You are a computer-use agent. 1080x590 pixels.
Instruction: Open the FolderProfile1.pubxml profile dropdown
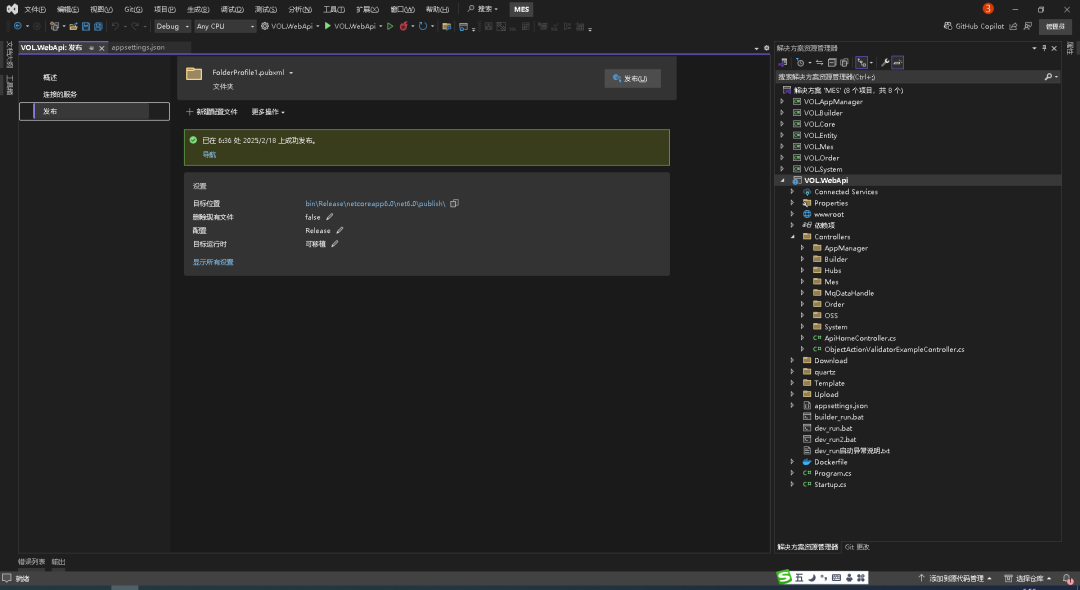tap(291, 73)
